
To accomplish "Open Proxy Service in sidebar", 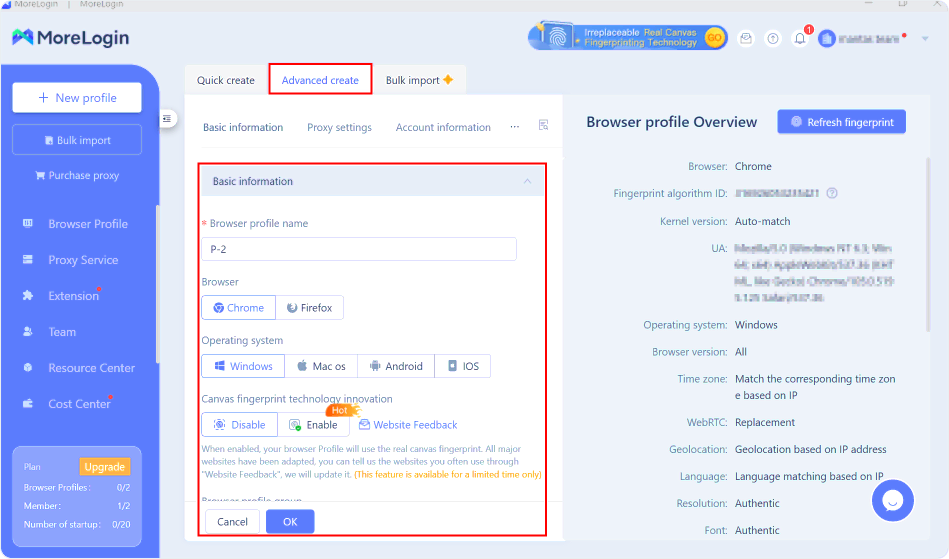I will point(83,260).
